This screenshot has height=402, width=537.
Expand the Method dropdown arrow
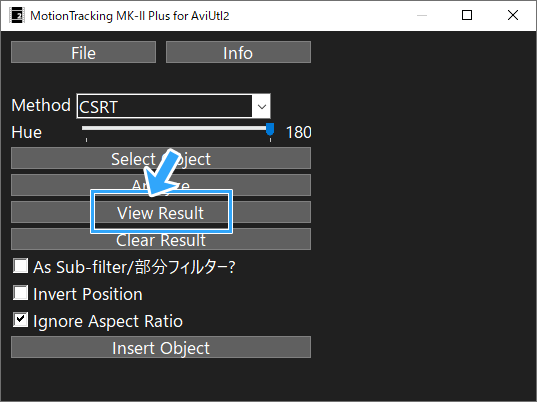click(x=262, y=106)
